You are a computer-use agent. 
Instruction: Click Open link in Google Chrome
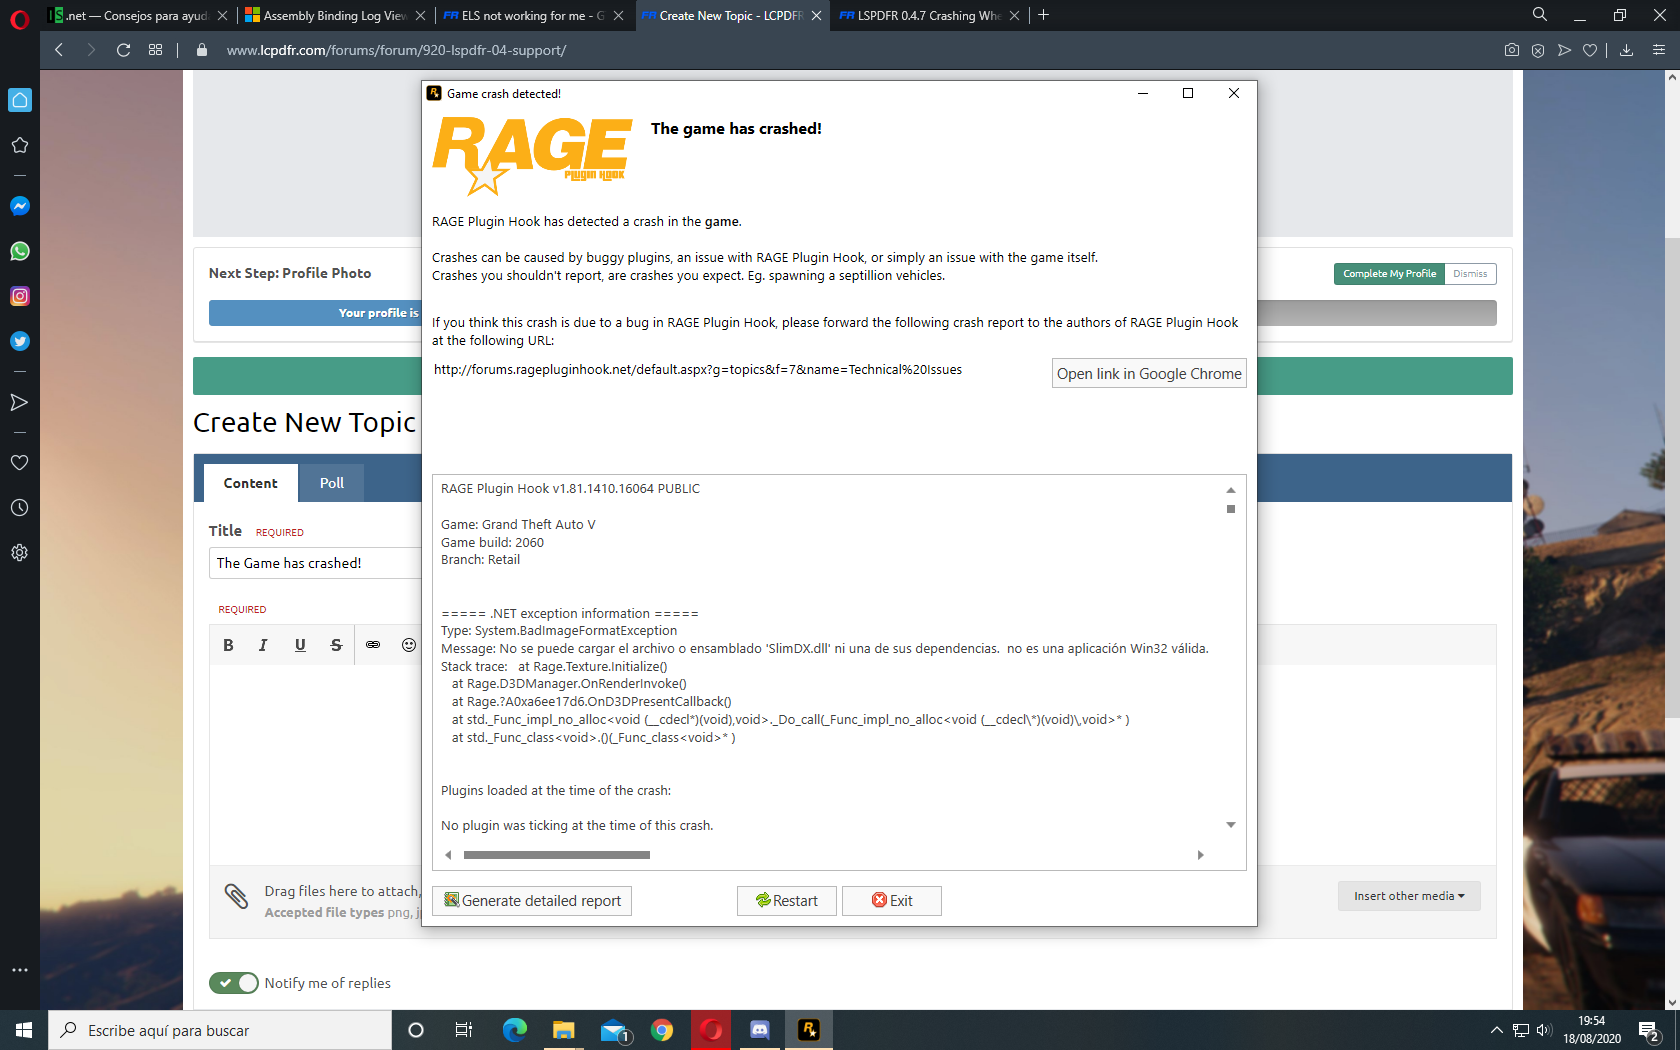pos(1149,373)
